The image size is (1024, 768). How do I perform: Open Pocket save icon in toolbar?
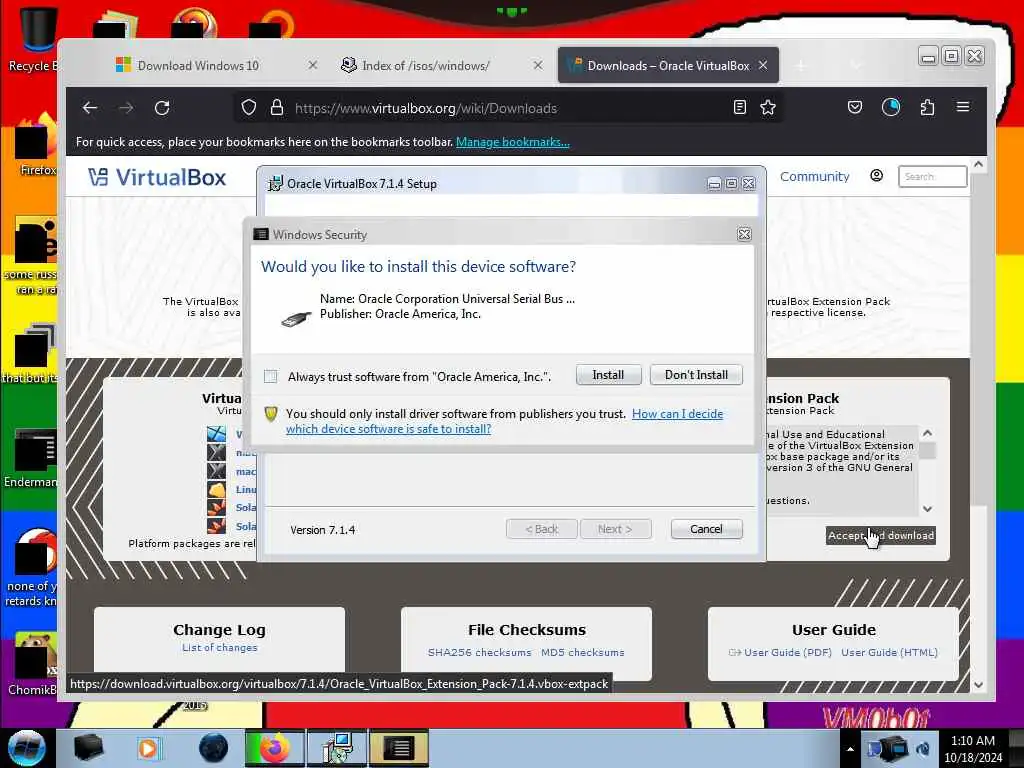point(855,107)
